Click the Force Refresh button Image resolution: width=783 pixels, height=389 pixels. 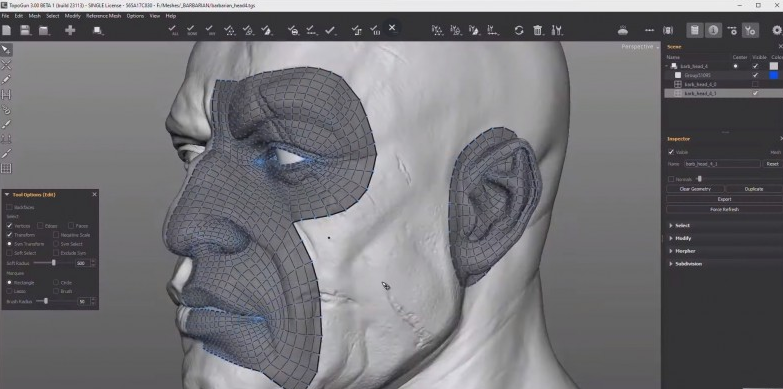pyautogui.click(x=725, y=209)
